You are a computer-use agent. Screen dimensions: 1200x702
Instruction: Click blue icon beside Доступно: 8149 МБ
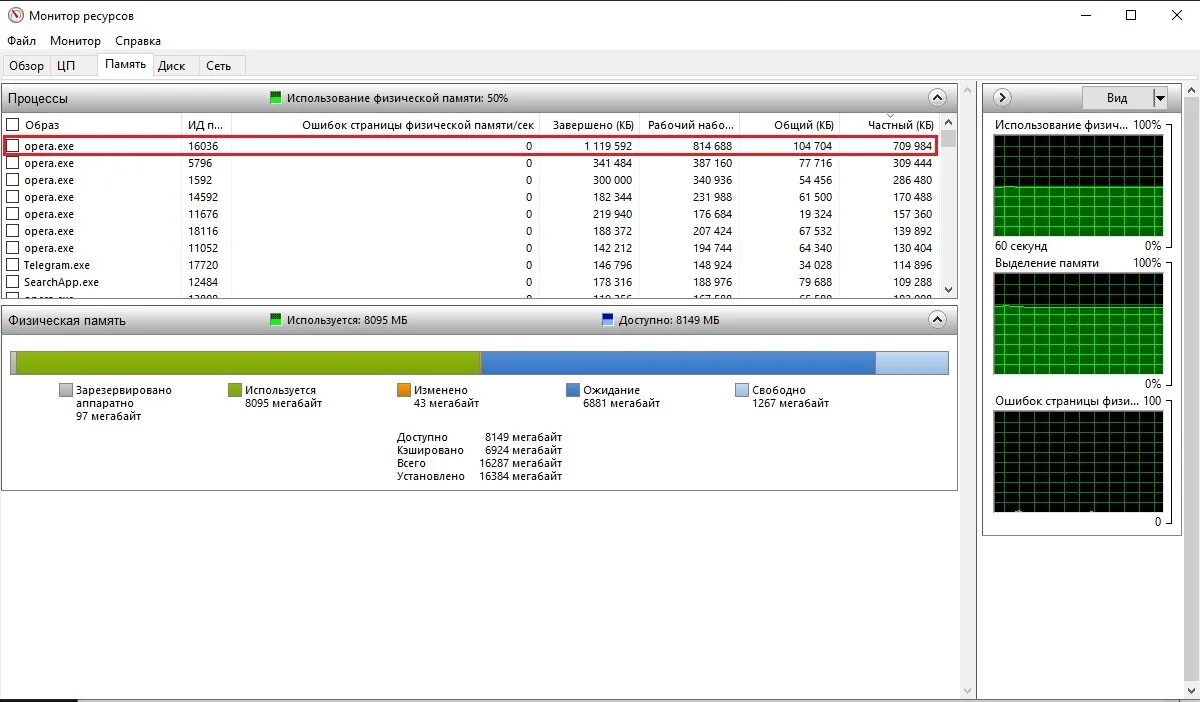pos(608,320)
